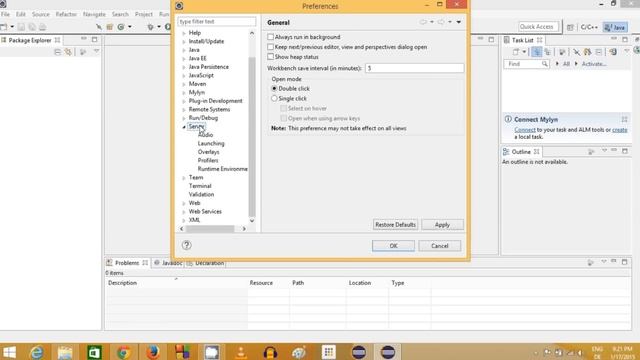
Task: Select Double click open mode
Action: tap(274, 89)
